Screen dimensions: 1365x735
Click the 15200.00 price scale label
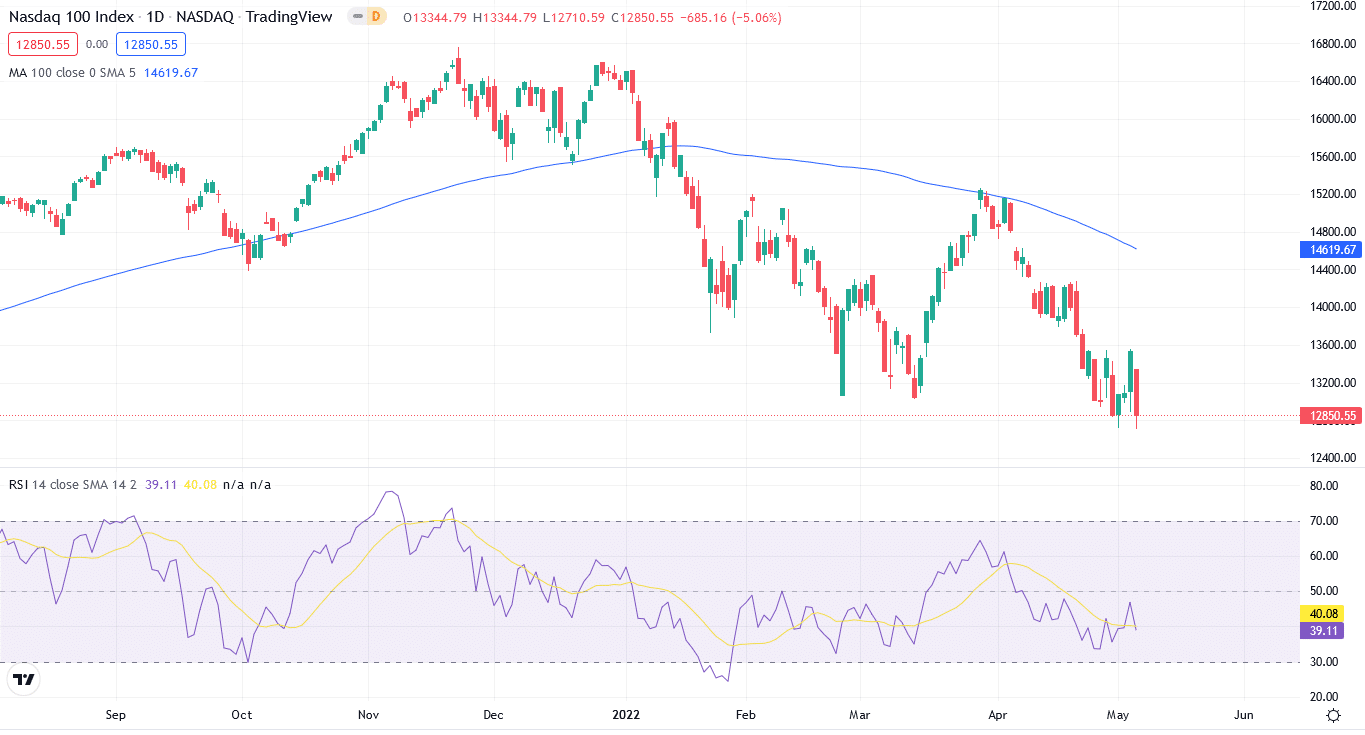[1332, 194]
